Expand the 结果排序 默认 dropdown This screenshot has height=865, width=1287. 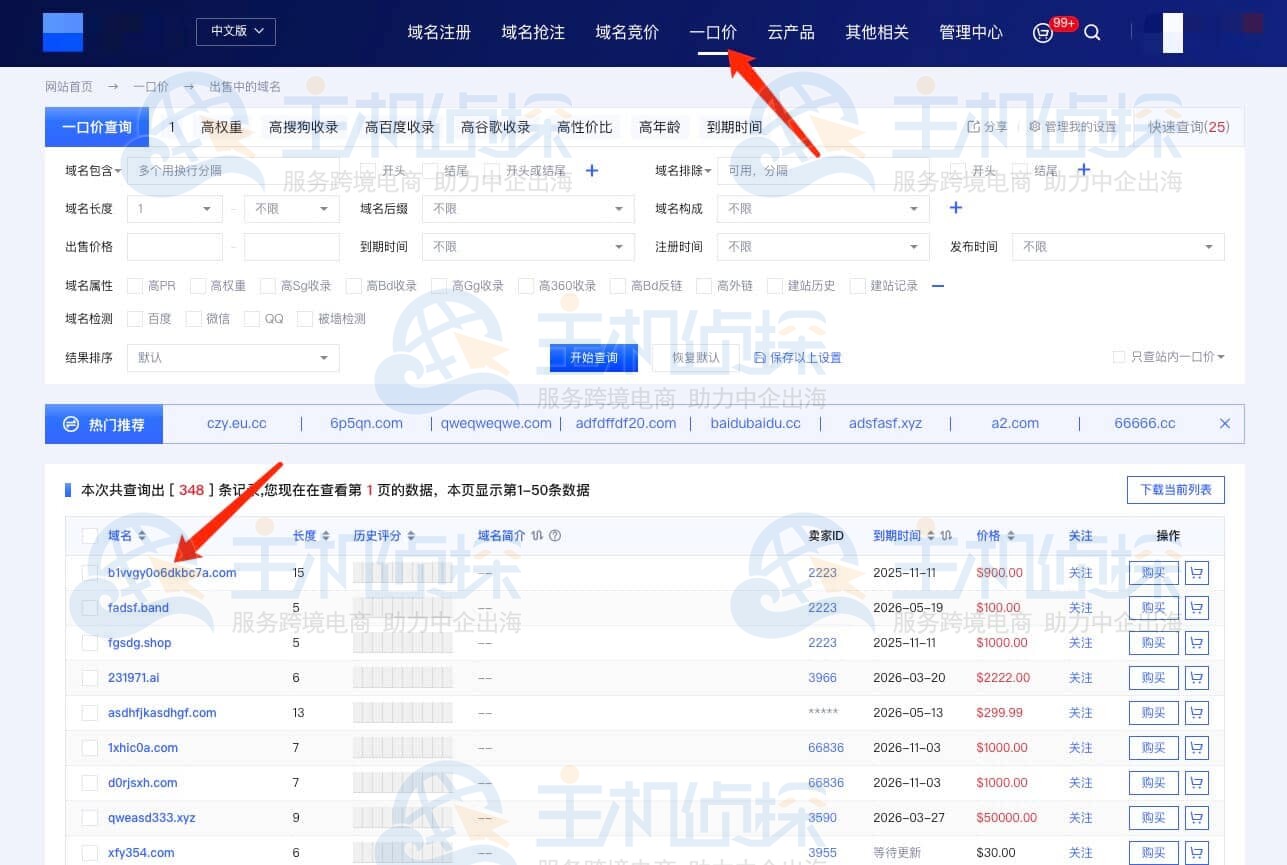232,357
